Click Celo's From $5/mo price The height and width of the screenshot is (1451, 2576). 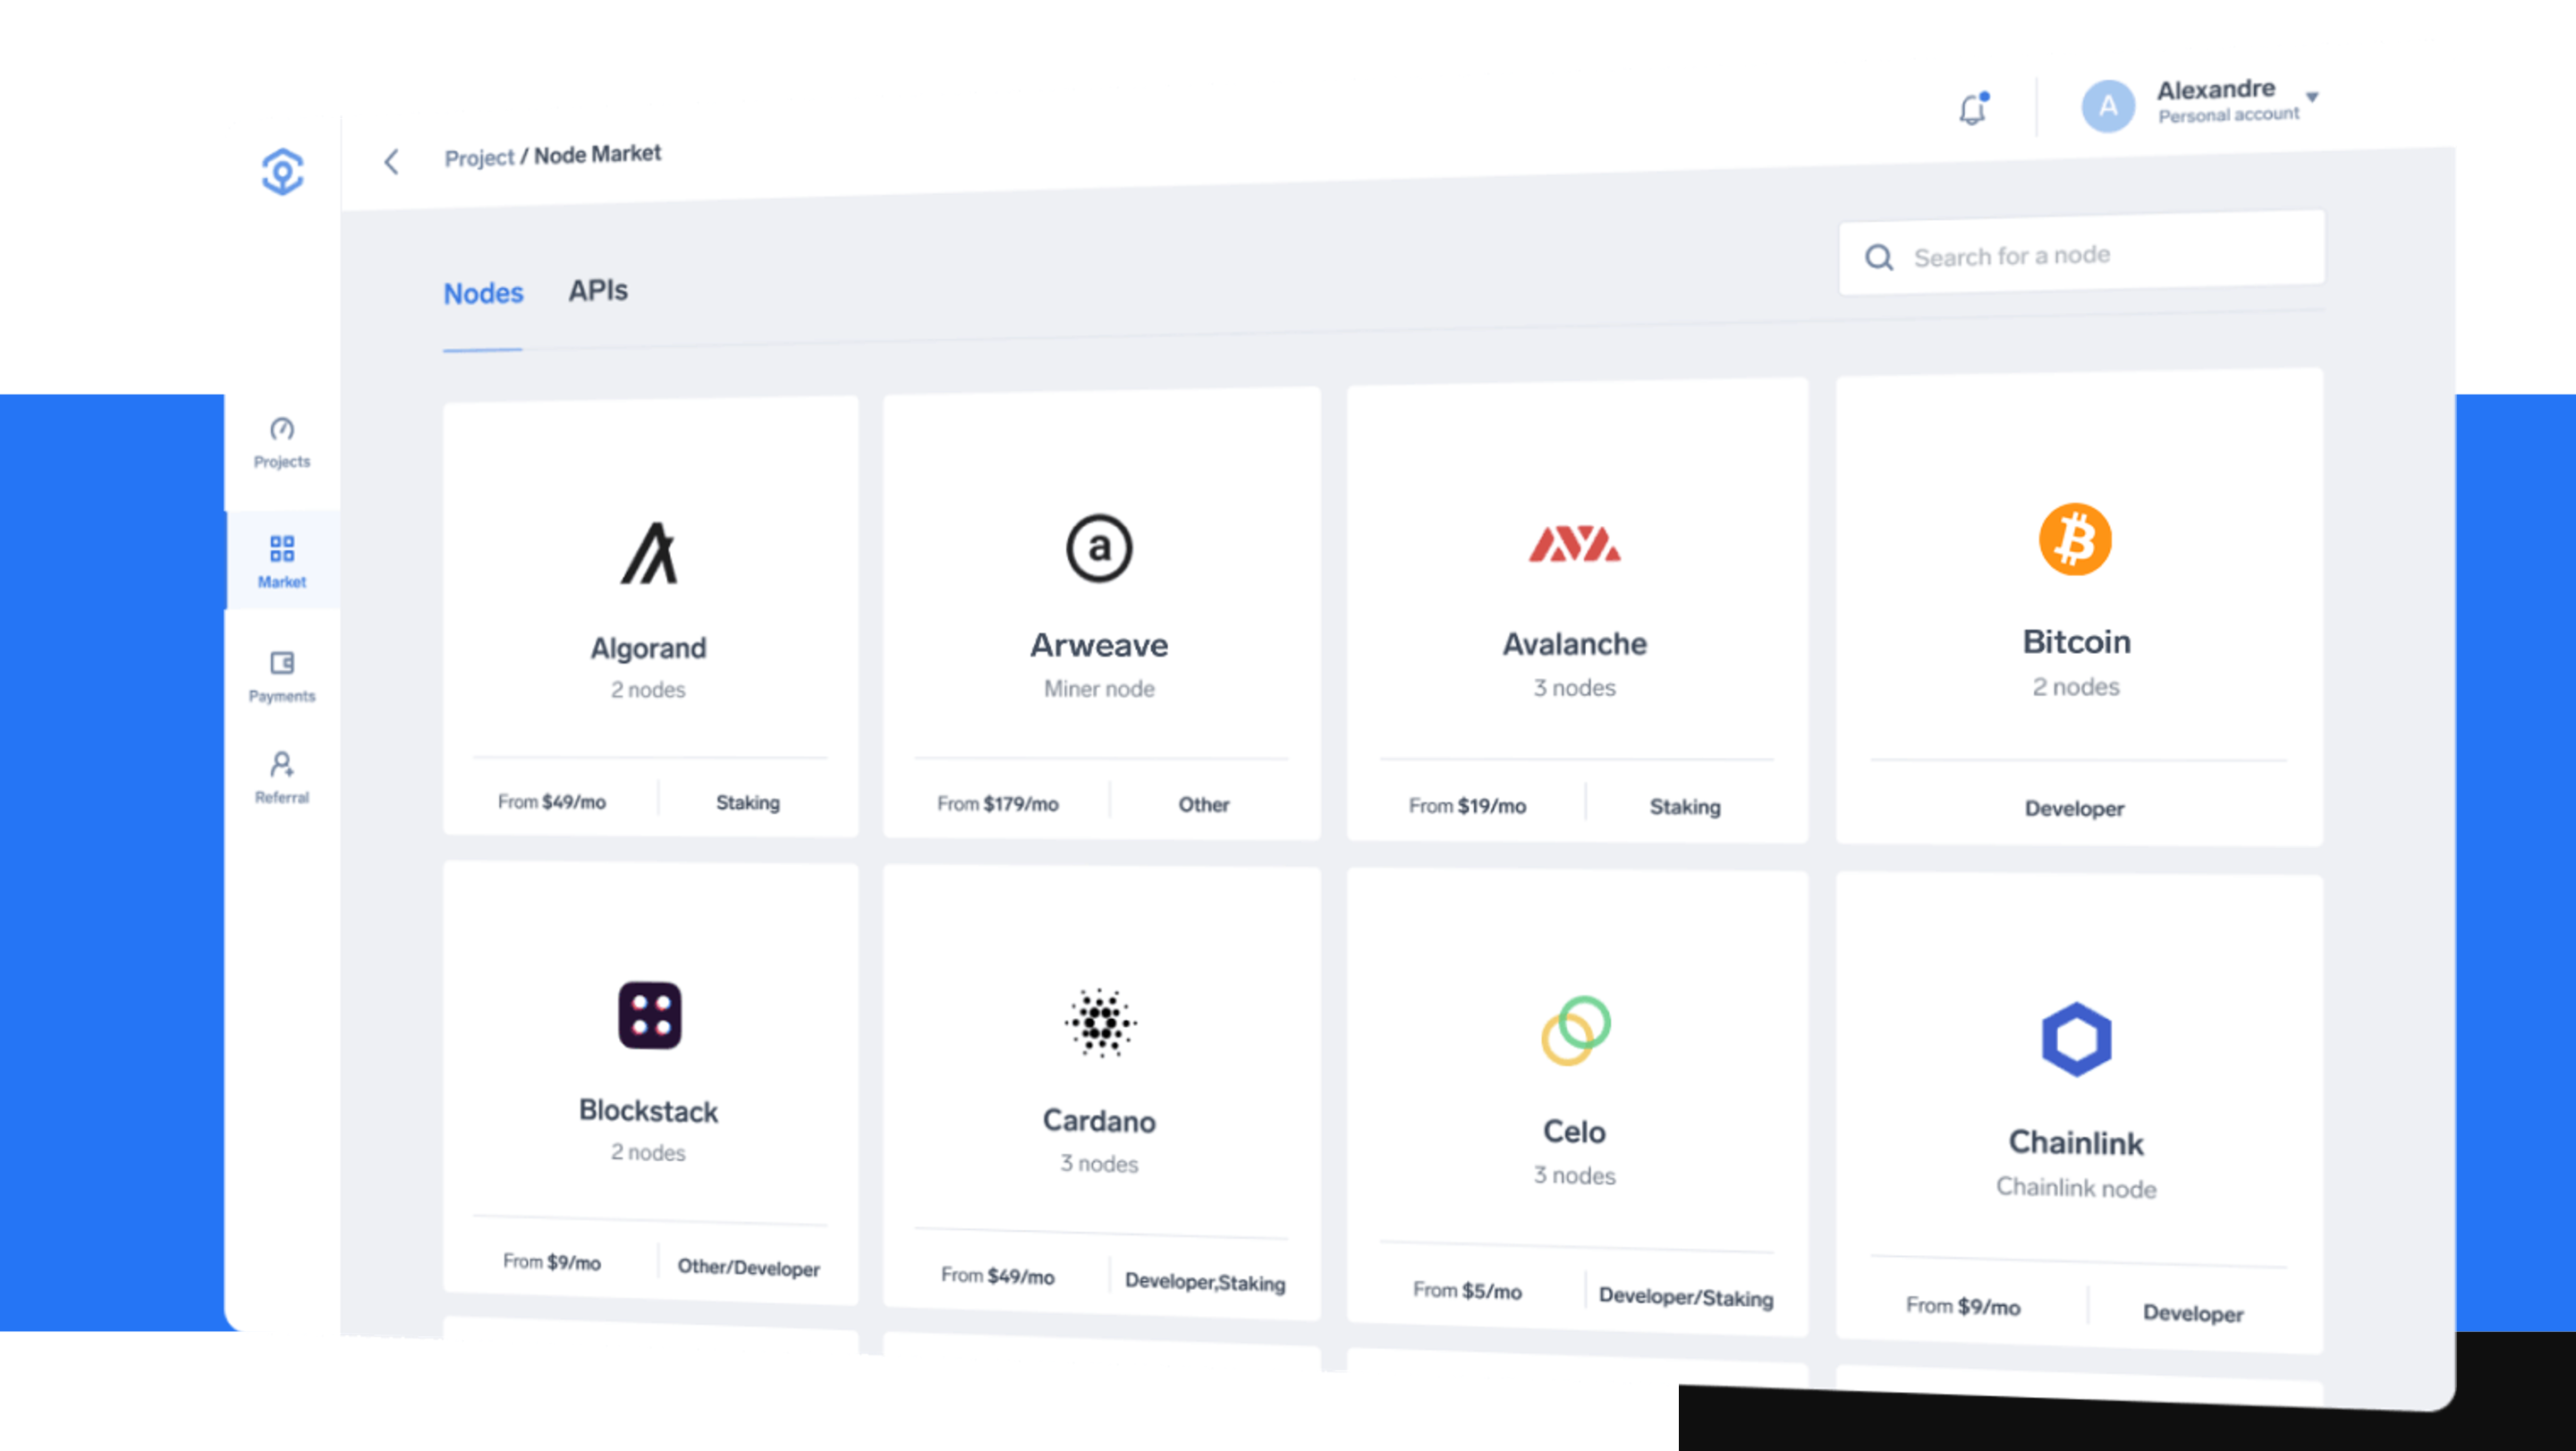[x=1467, y=1291]
